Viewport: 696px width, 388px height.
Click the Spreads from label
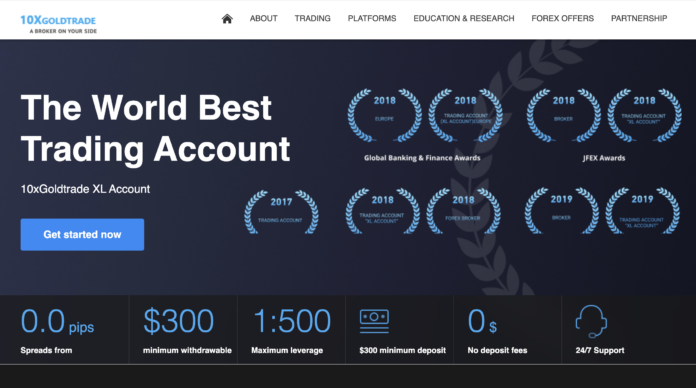[46, 350]
